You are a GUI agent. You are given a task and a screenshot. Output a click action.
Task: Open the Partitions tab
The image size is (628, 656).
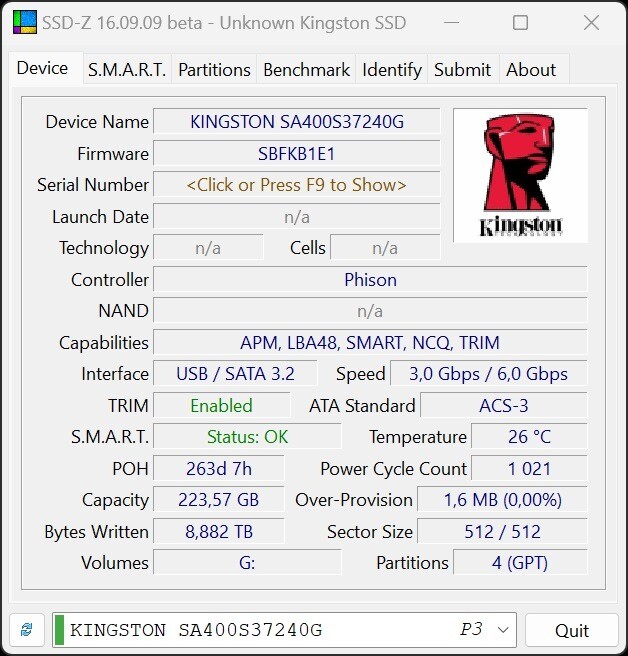pyautogui.click(x=214, y=69)
